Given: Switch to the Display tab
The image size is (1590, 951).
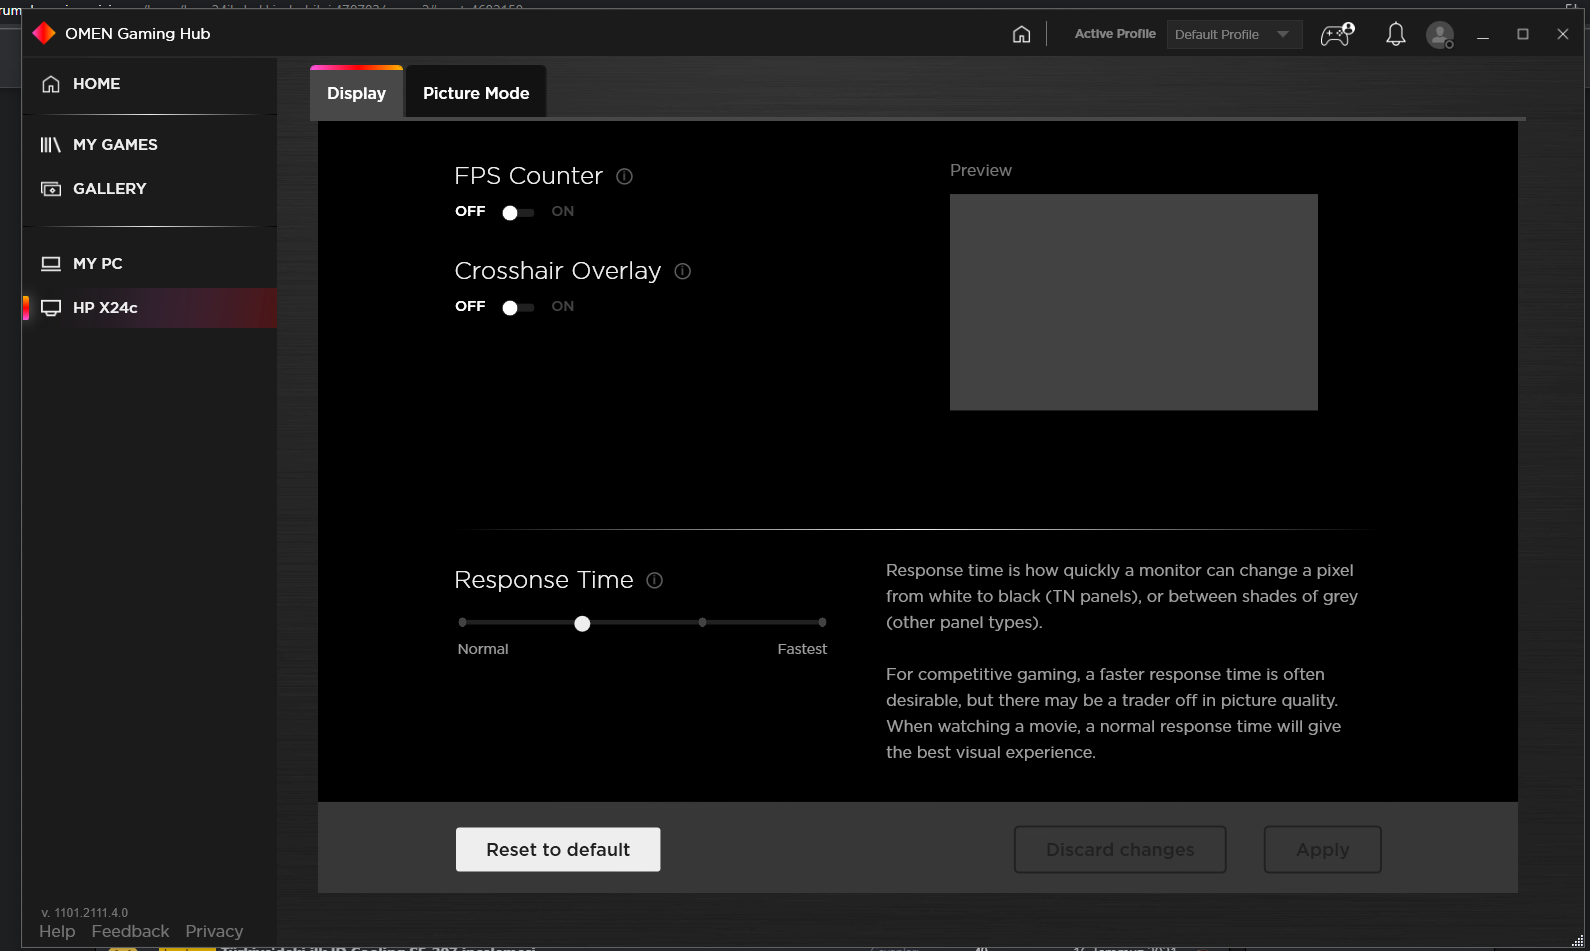Looking at the screenshot, I should point(357,93).
